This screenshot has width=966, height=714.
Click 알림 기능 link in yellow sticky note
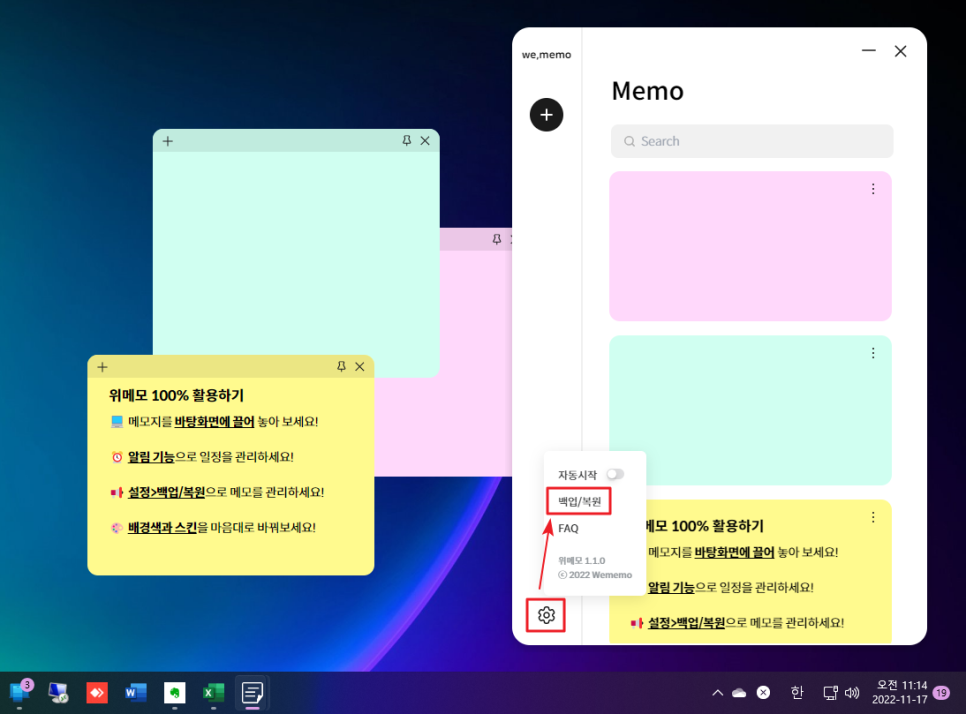152,457
